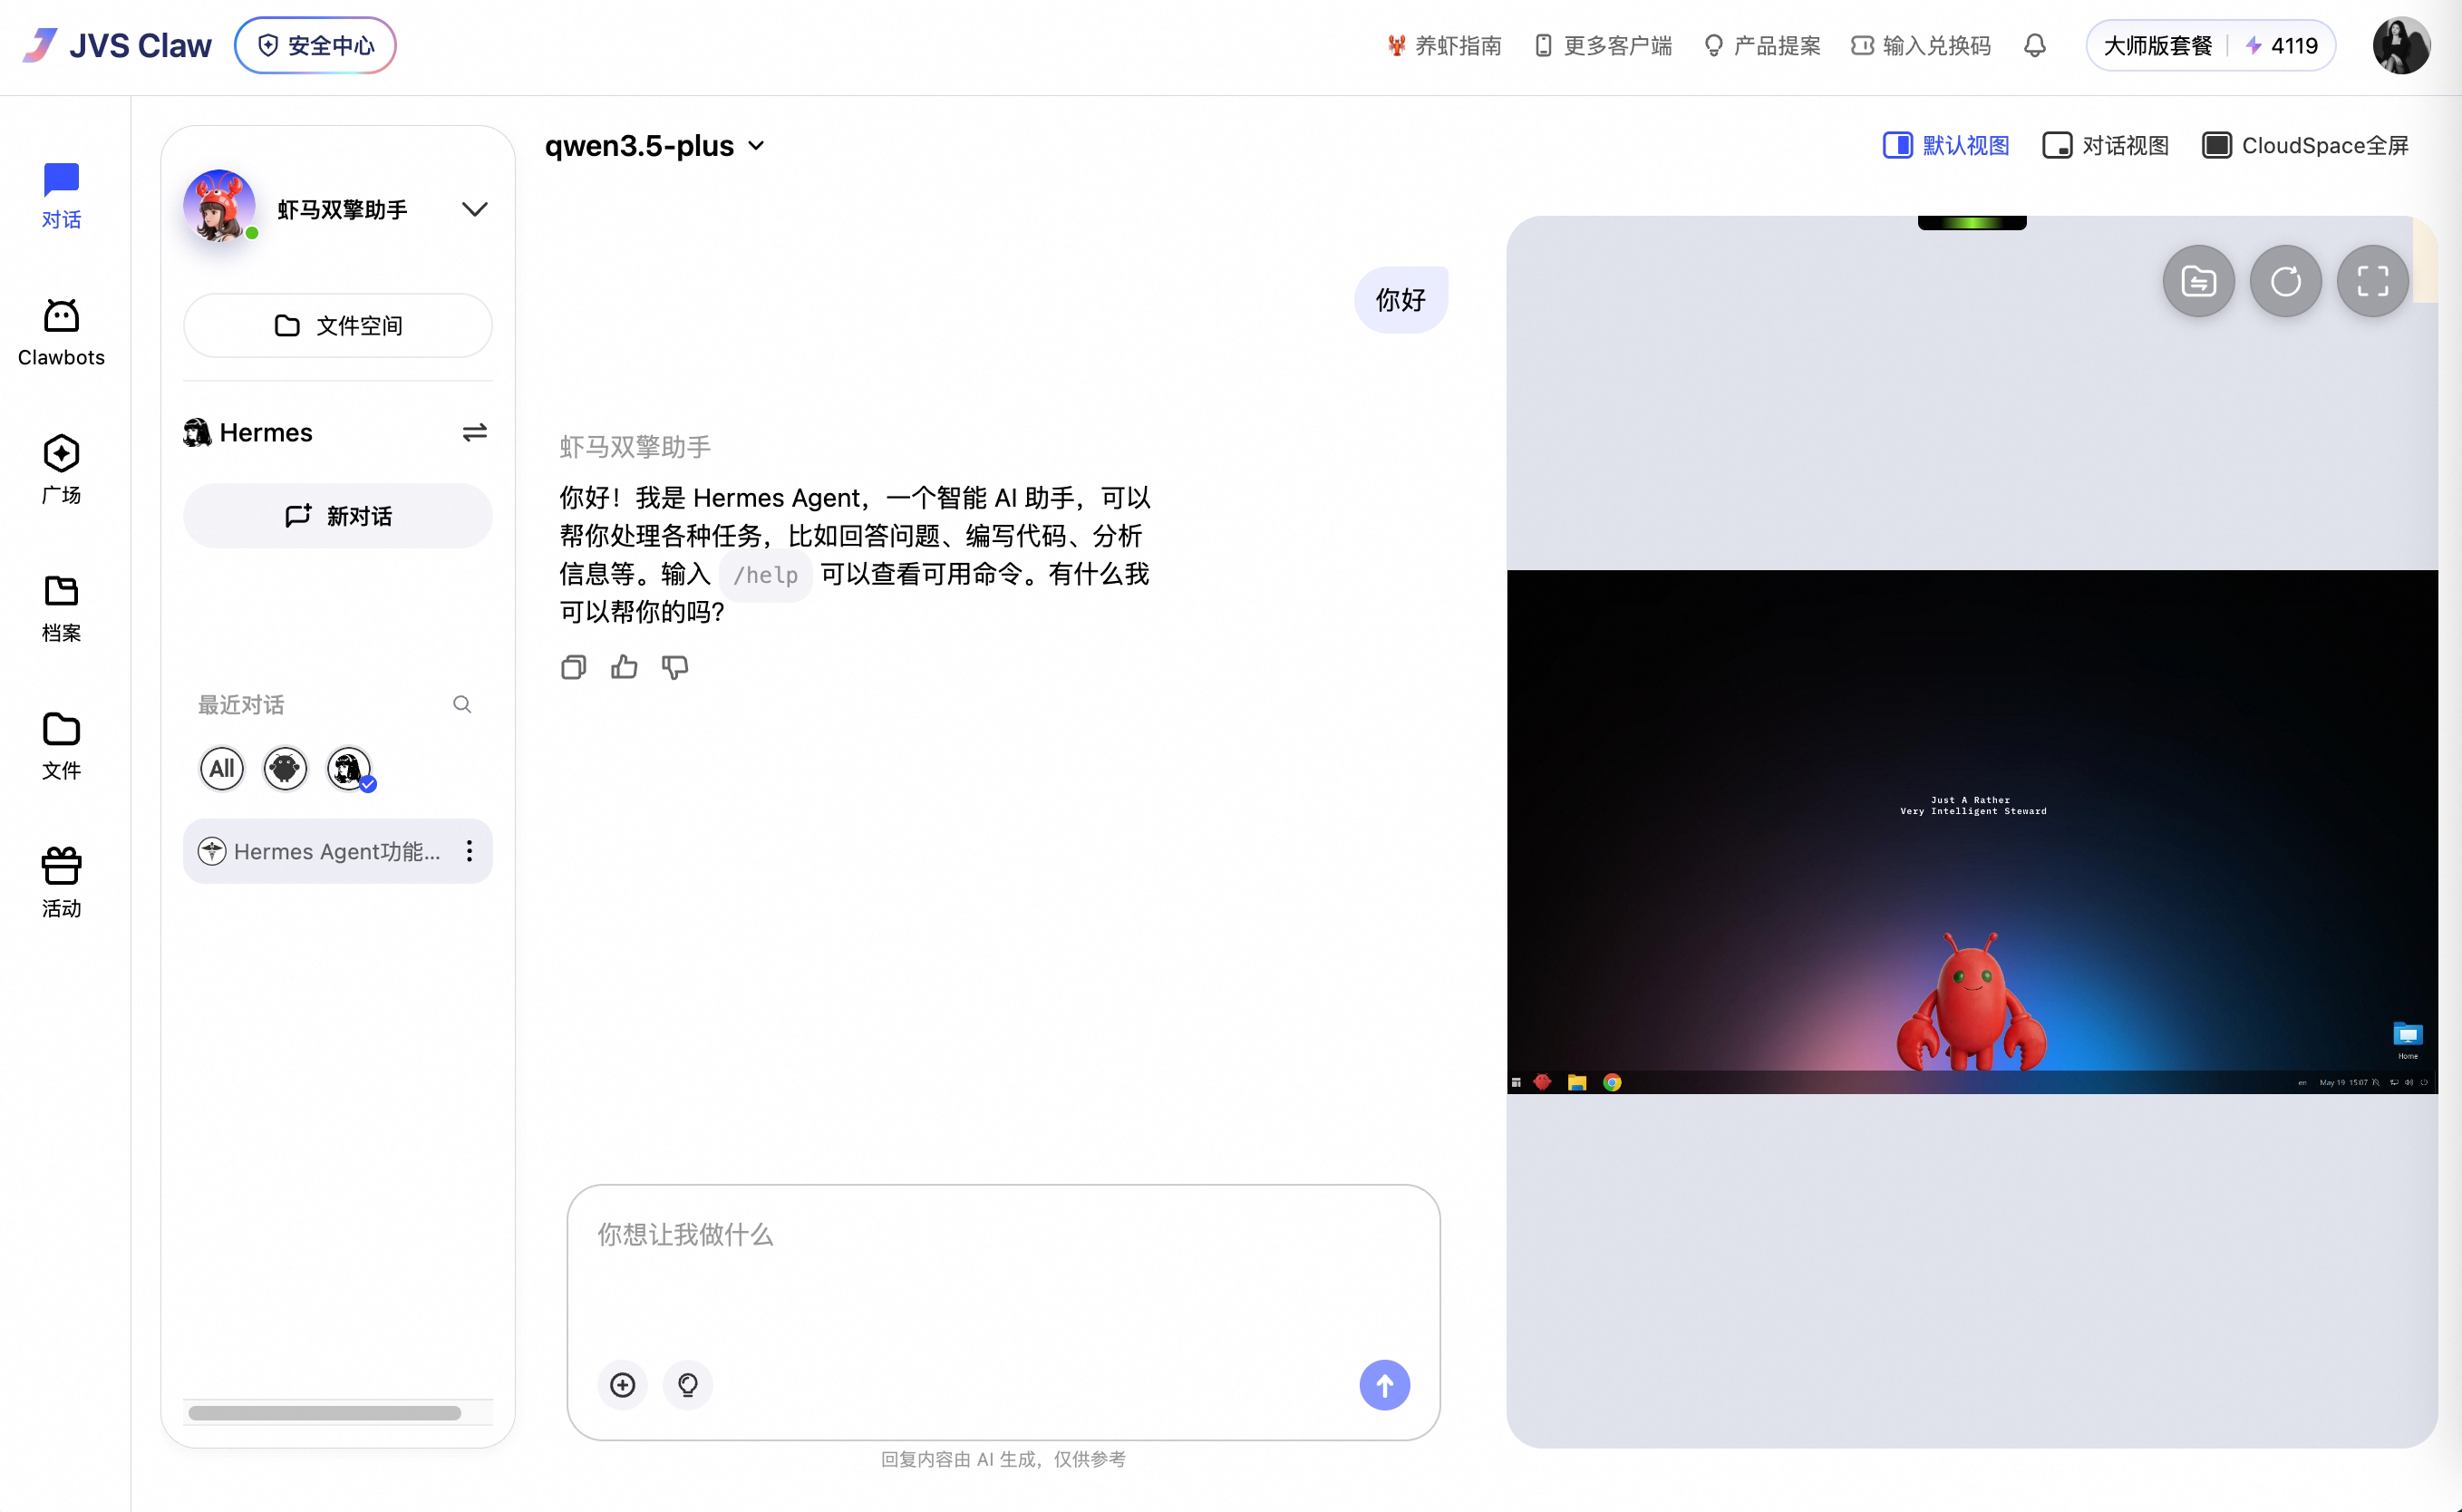
Task: Open the remote desktop start menu icon
Action: (1516, 1082)
